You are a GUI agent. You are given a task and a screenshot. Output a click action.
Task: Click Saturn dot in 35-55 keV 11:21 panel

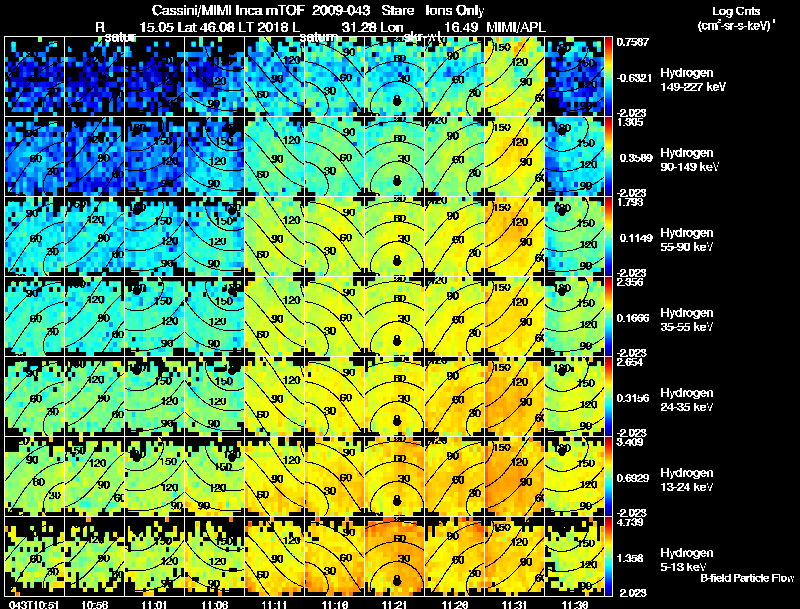(397, 340)
